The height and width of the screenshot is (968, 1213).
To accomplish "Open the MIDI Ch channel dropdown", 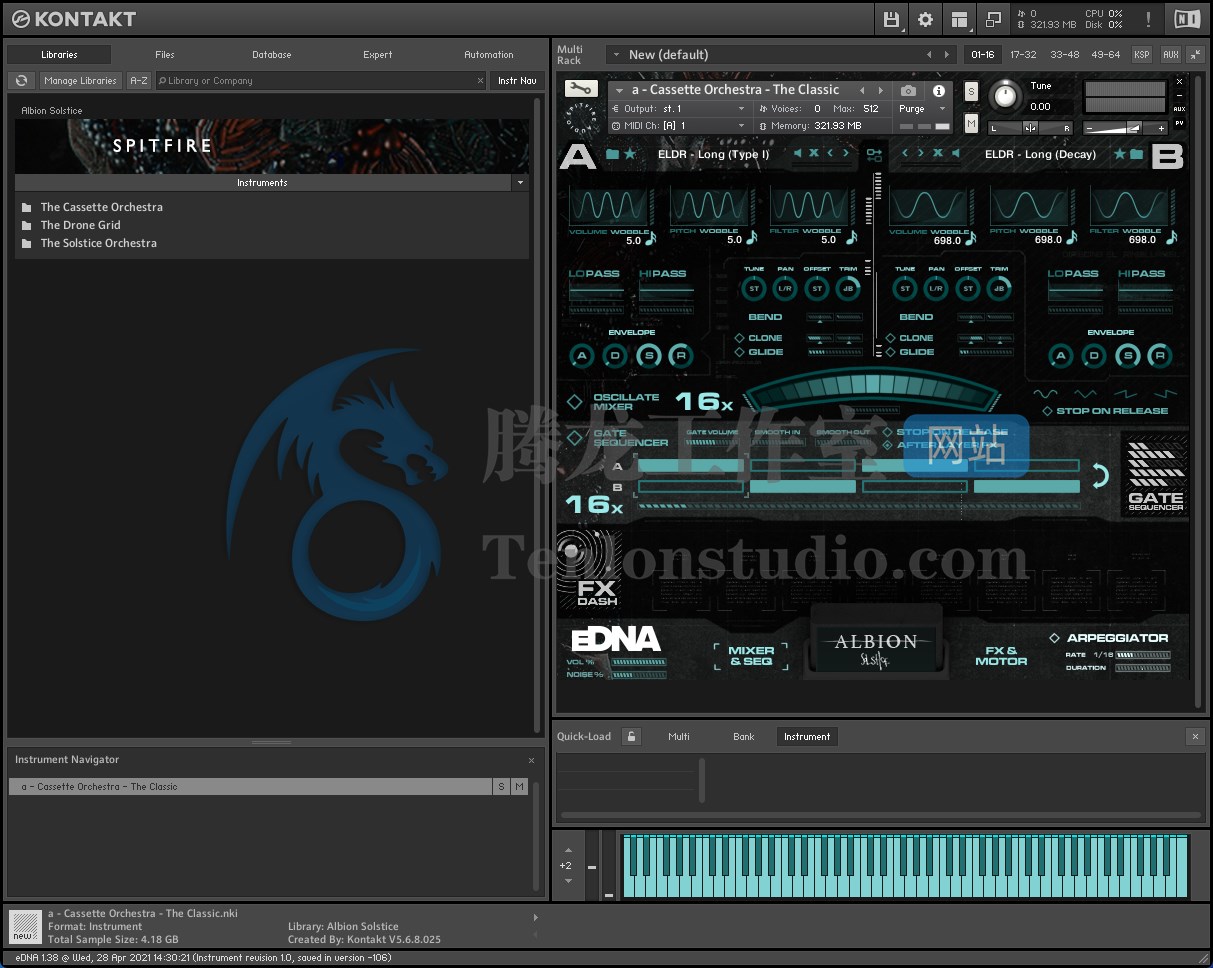I will 741,126.
